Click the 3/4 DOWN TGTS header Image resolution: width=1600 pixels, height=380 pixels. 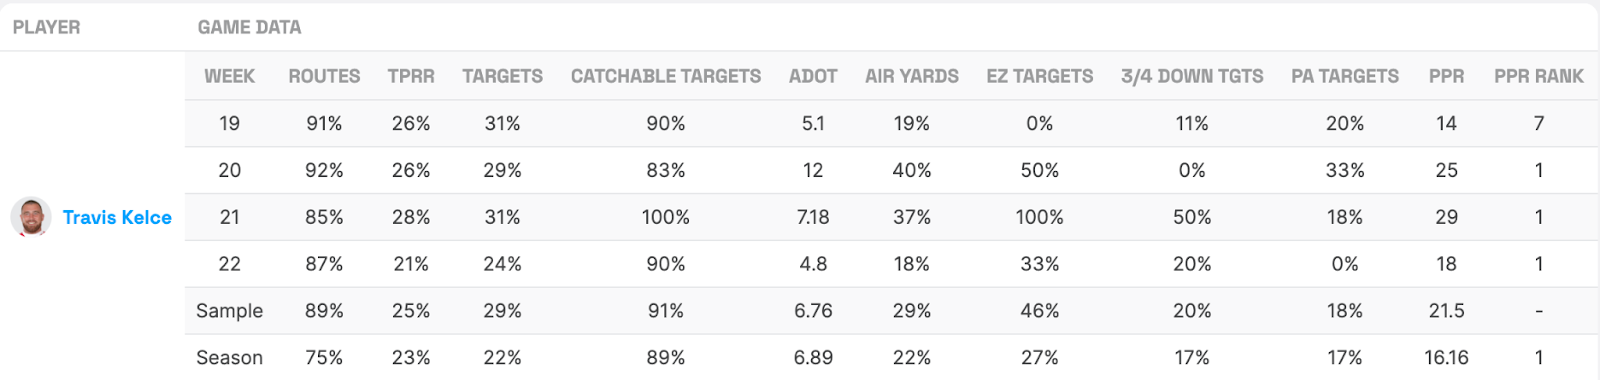click(1192, 76)
